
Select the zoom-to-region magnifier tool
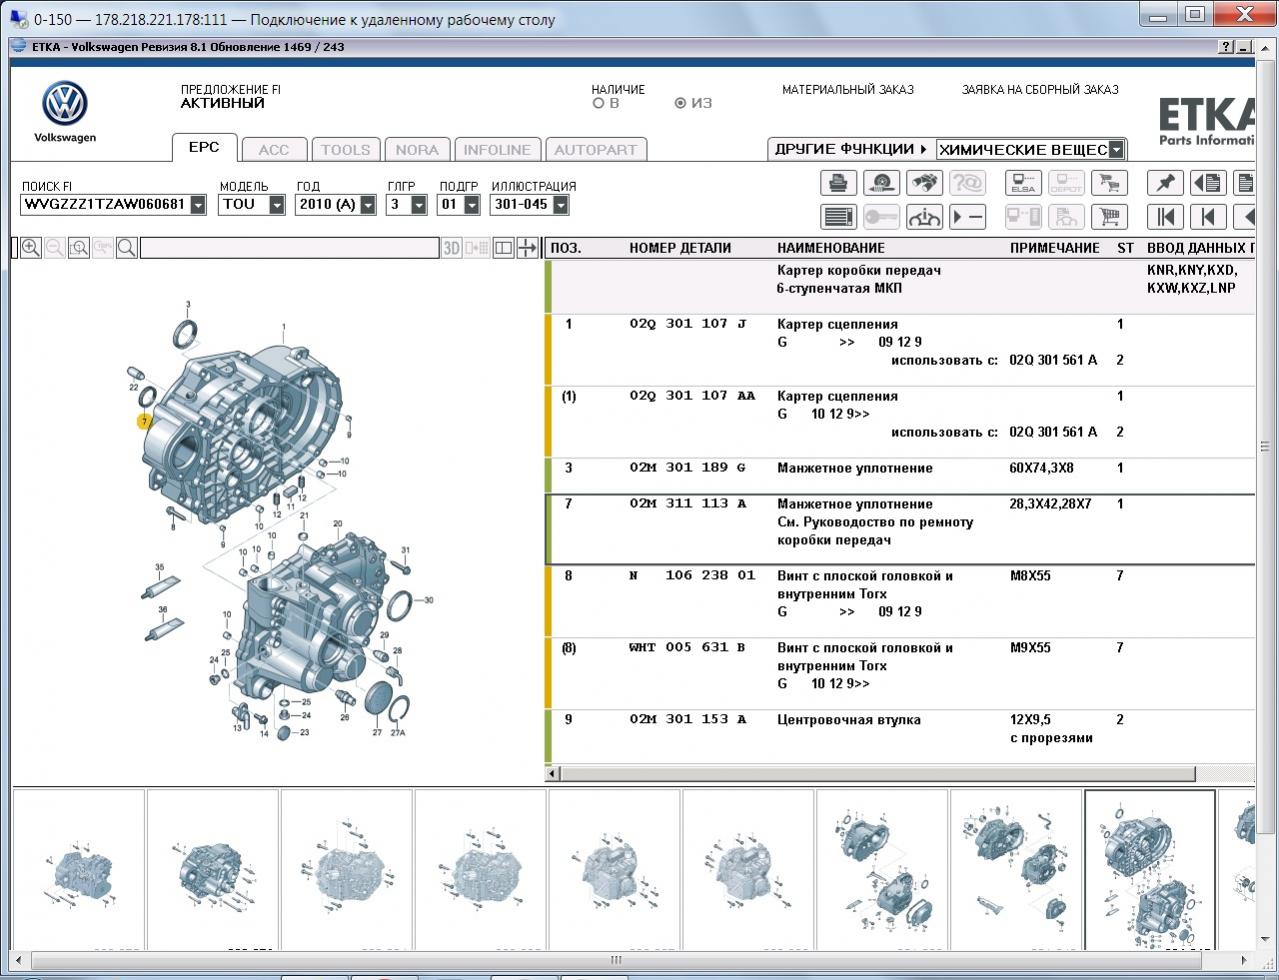pyautogui.click(x=79, y=248)
